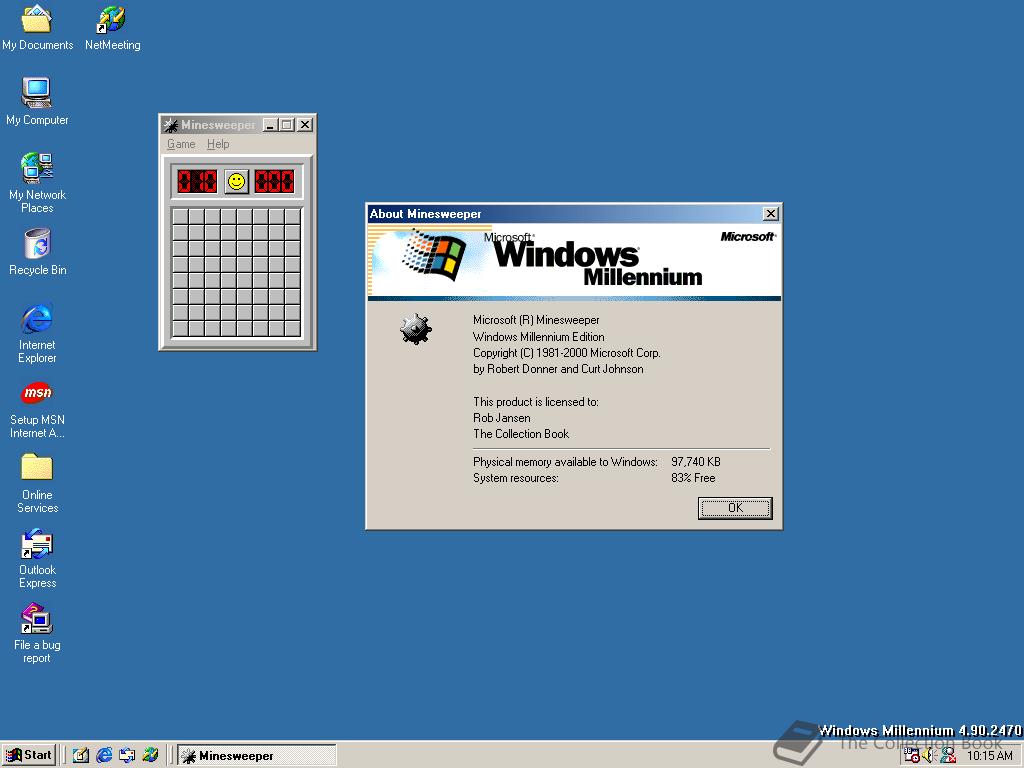Click the 'Rob Jansen' licensee text
The height and width of the screenshot is (768, 1024).
point(502,418)
